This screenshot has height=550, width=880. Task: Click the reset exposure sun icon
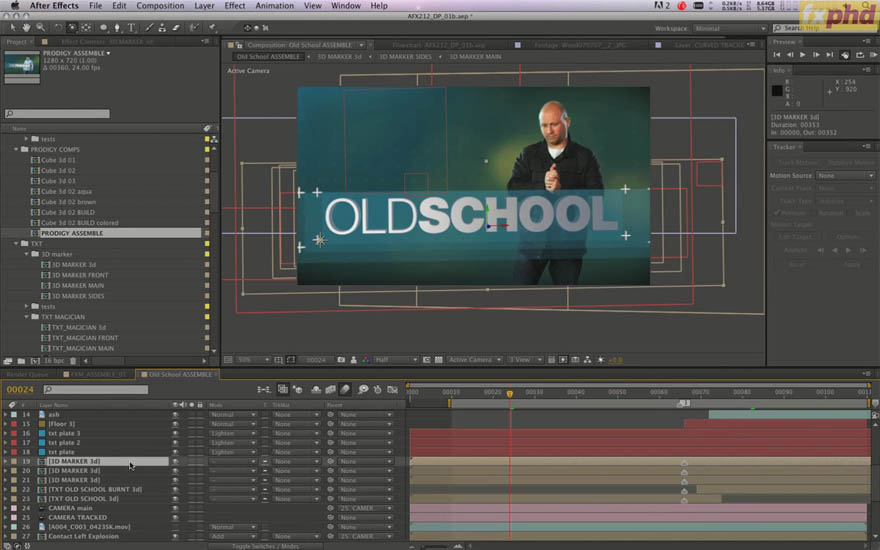coord(601,360)
